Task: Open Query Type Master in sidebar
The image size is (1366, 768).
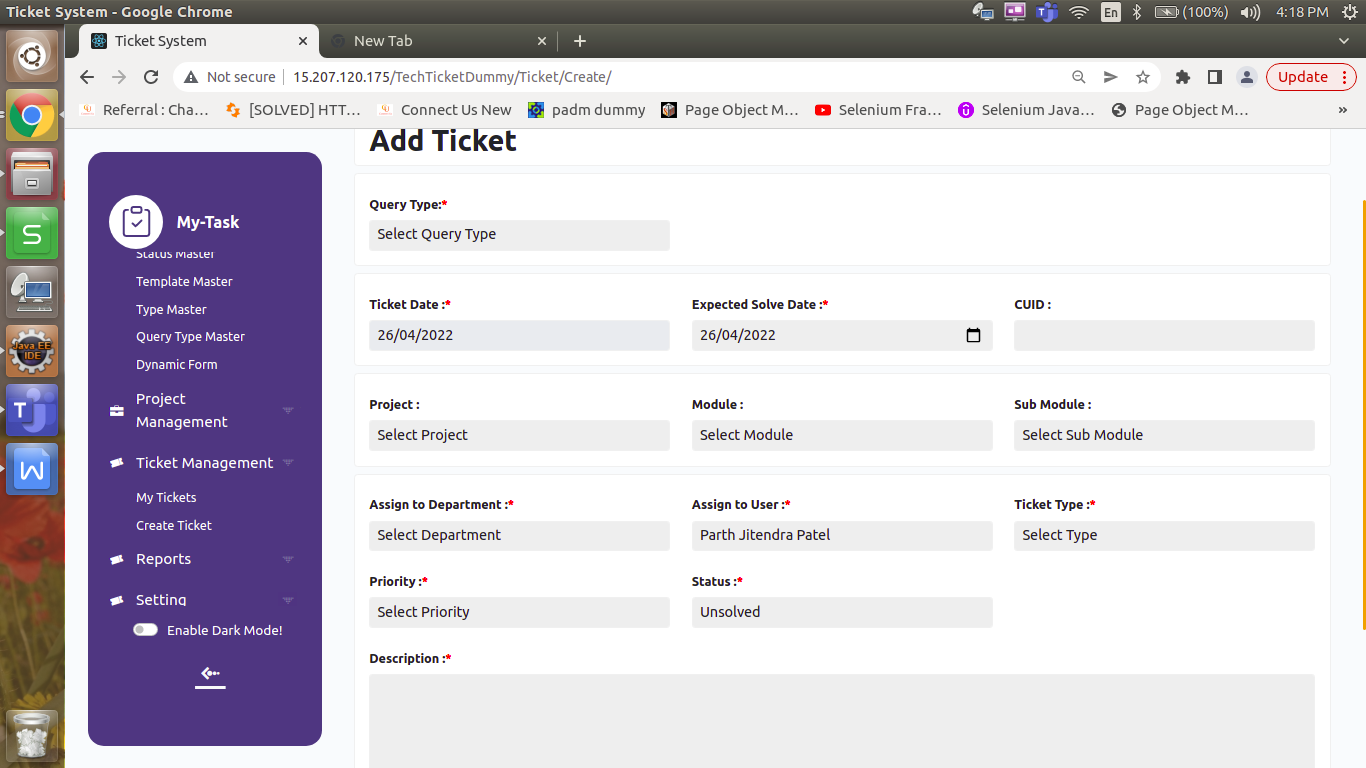Action: [190, 337]
